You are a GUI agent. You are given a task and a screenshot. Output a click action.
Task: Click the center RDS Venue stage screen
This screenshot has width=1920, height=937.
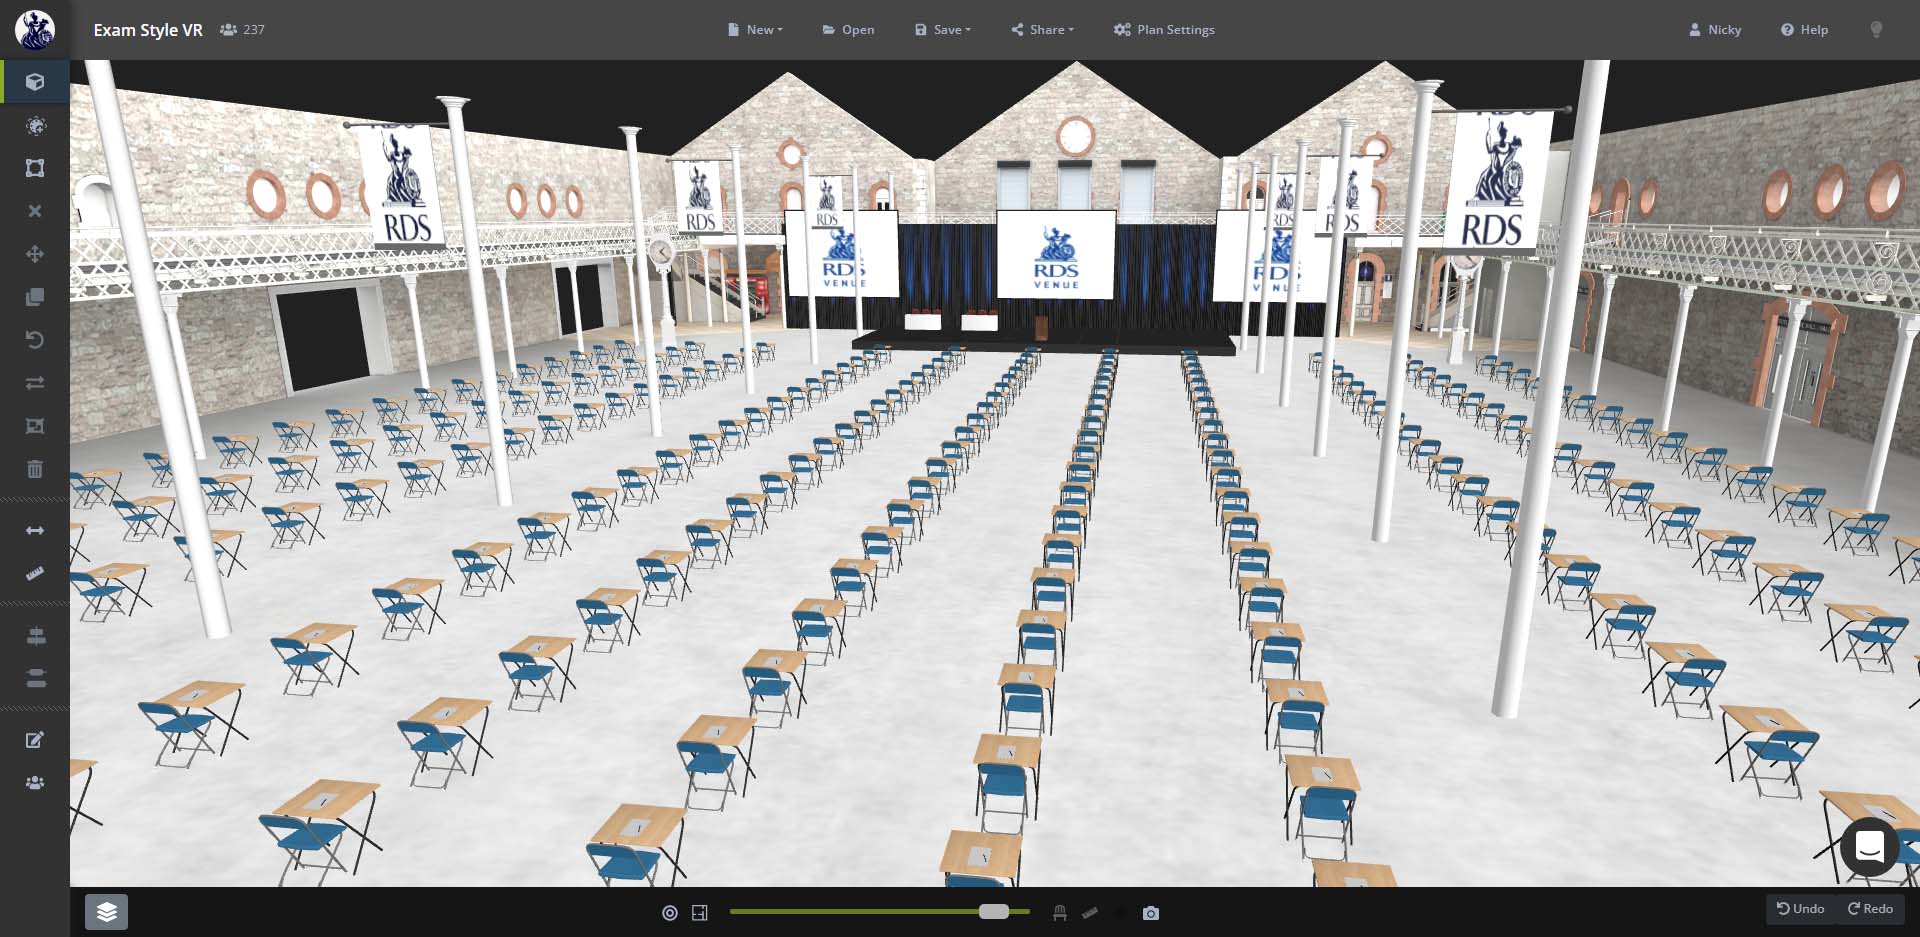coord(1056,254)
